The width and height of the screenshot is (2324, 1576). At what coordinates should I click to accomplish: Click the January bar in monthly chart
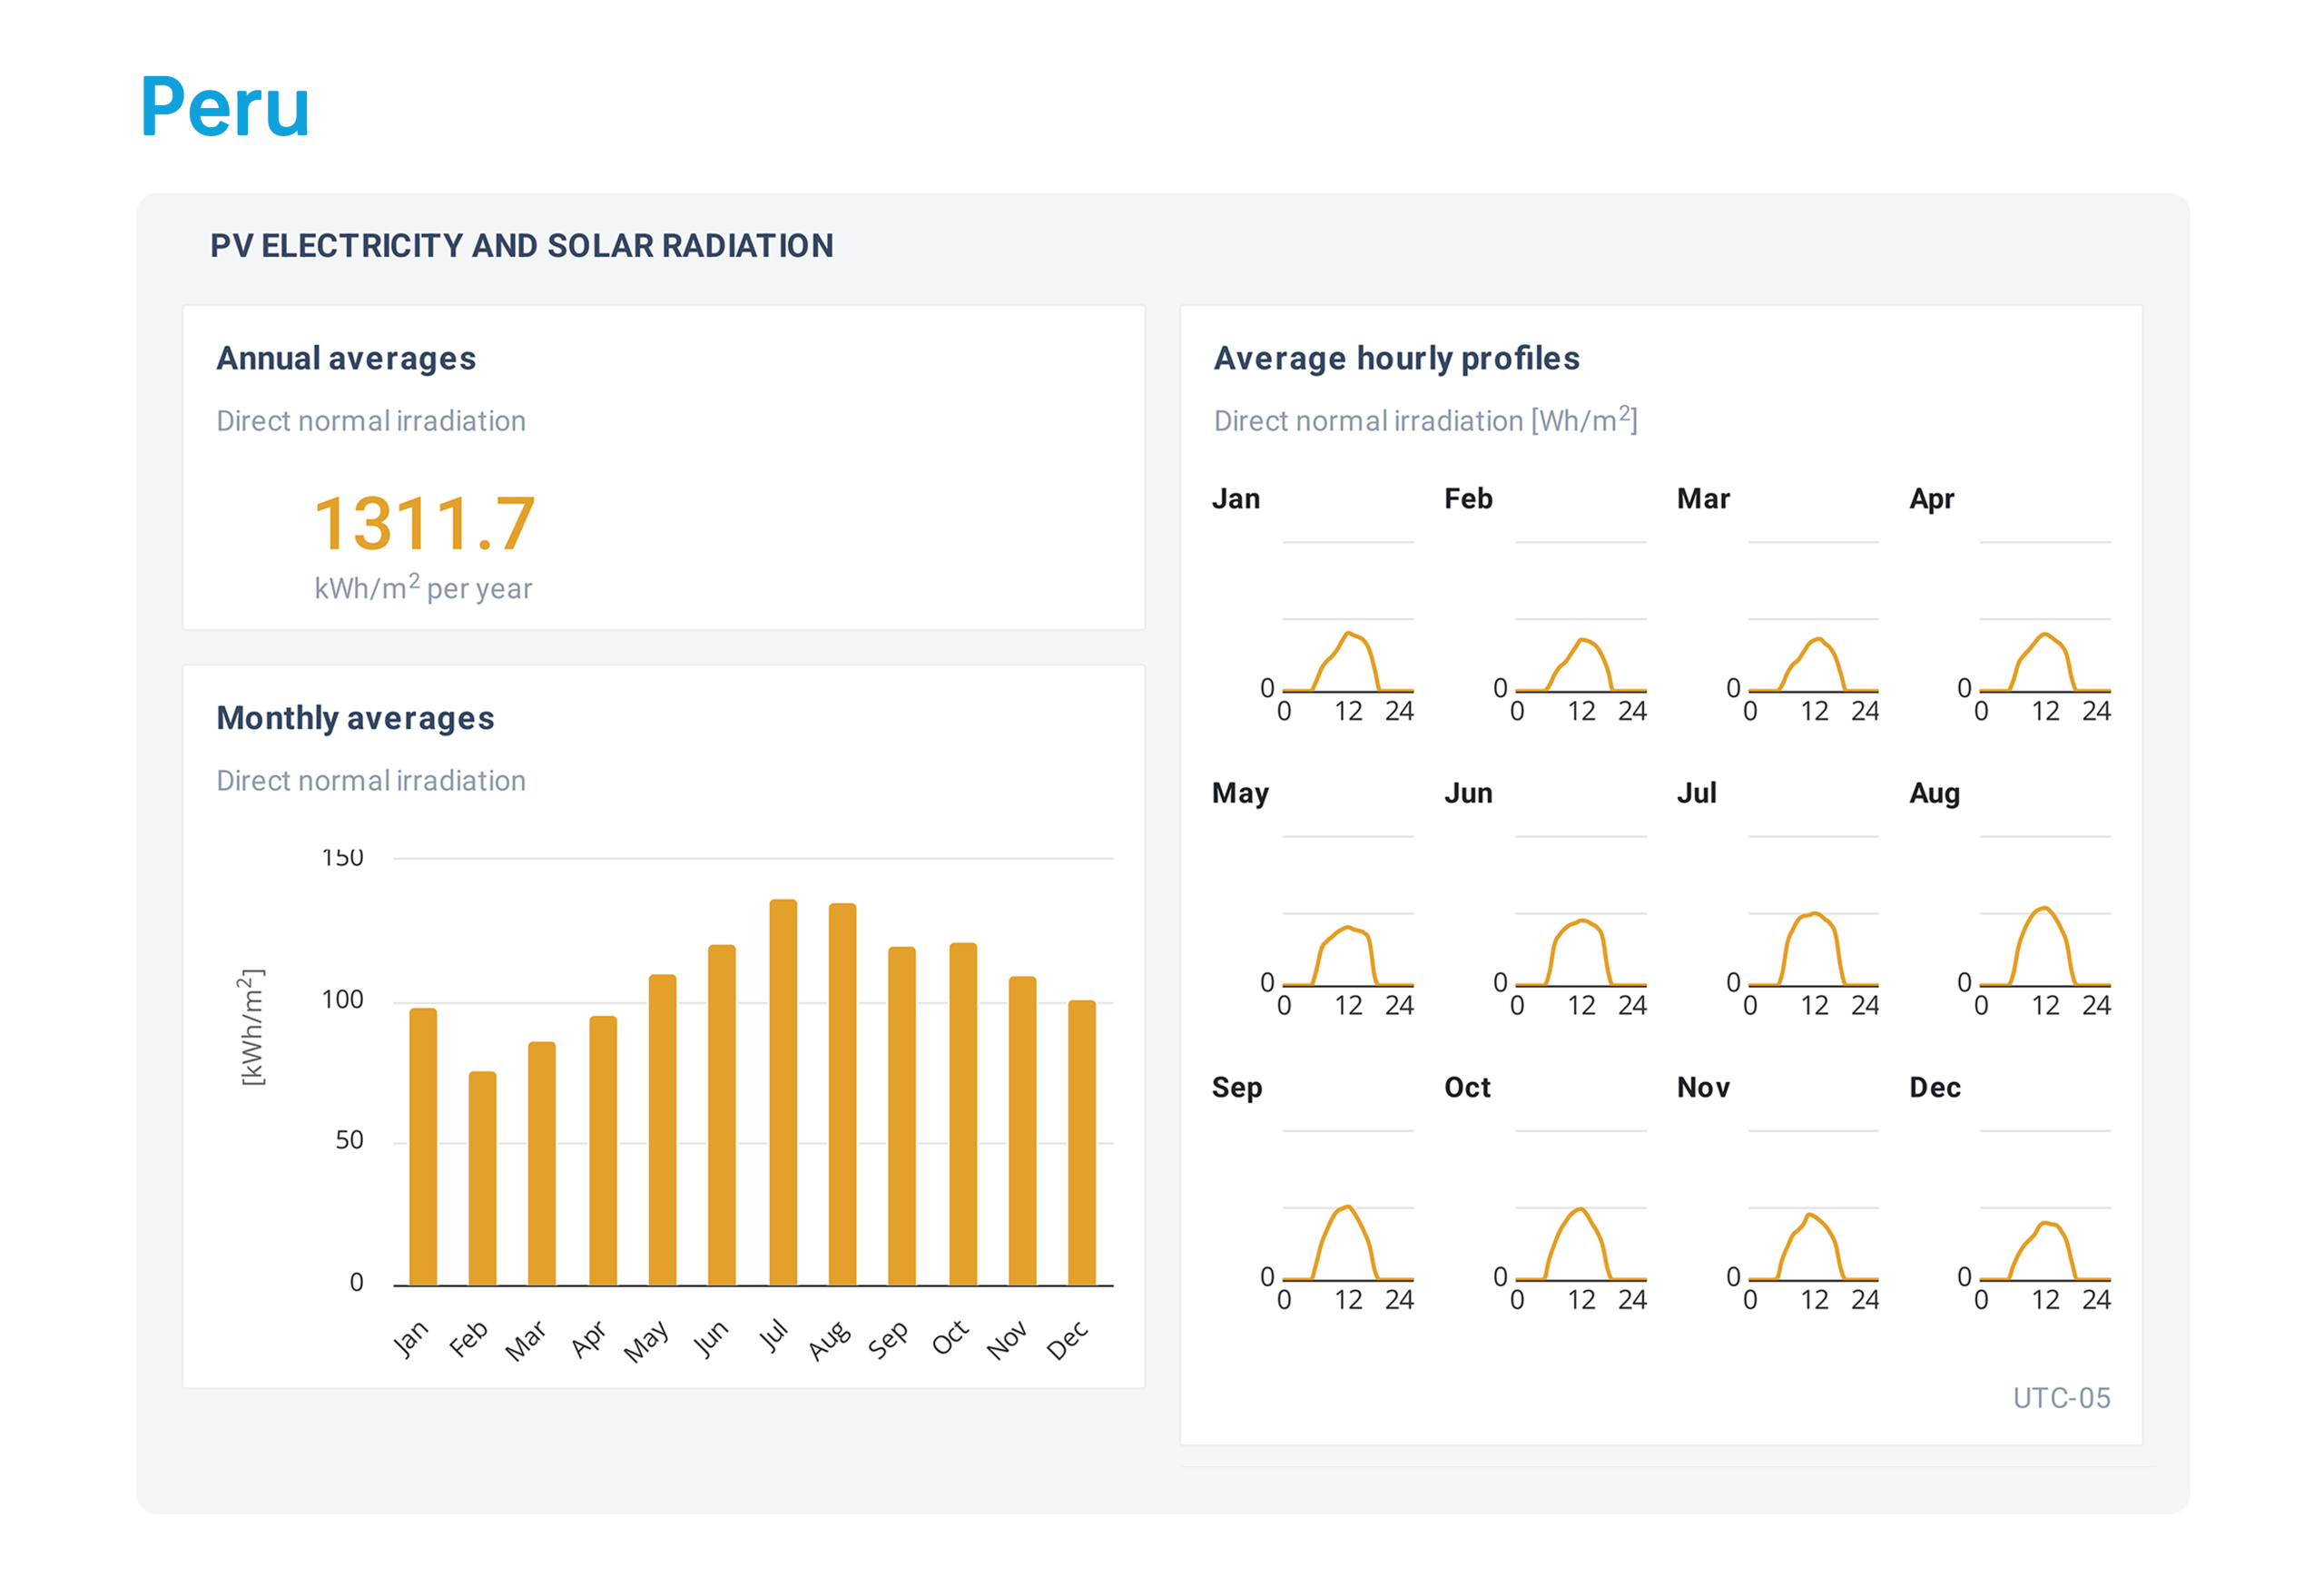[x=423, y=1146]
